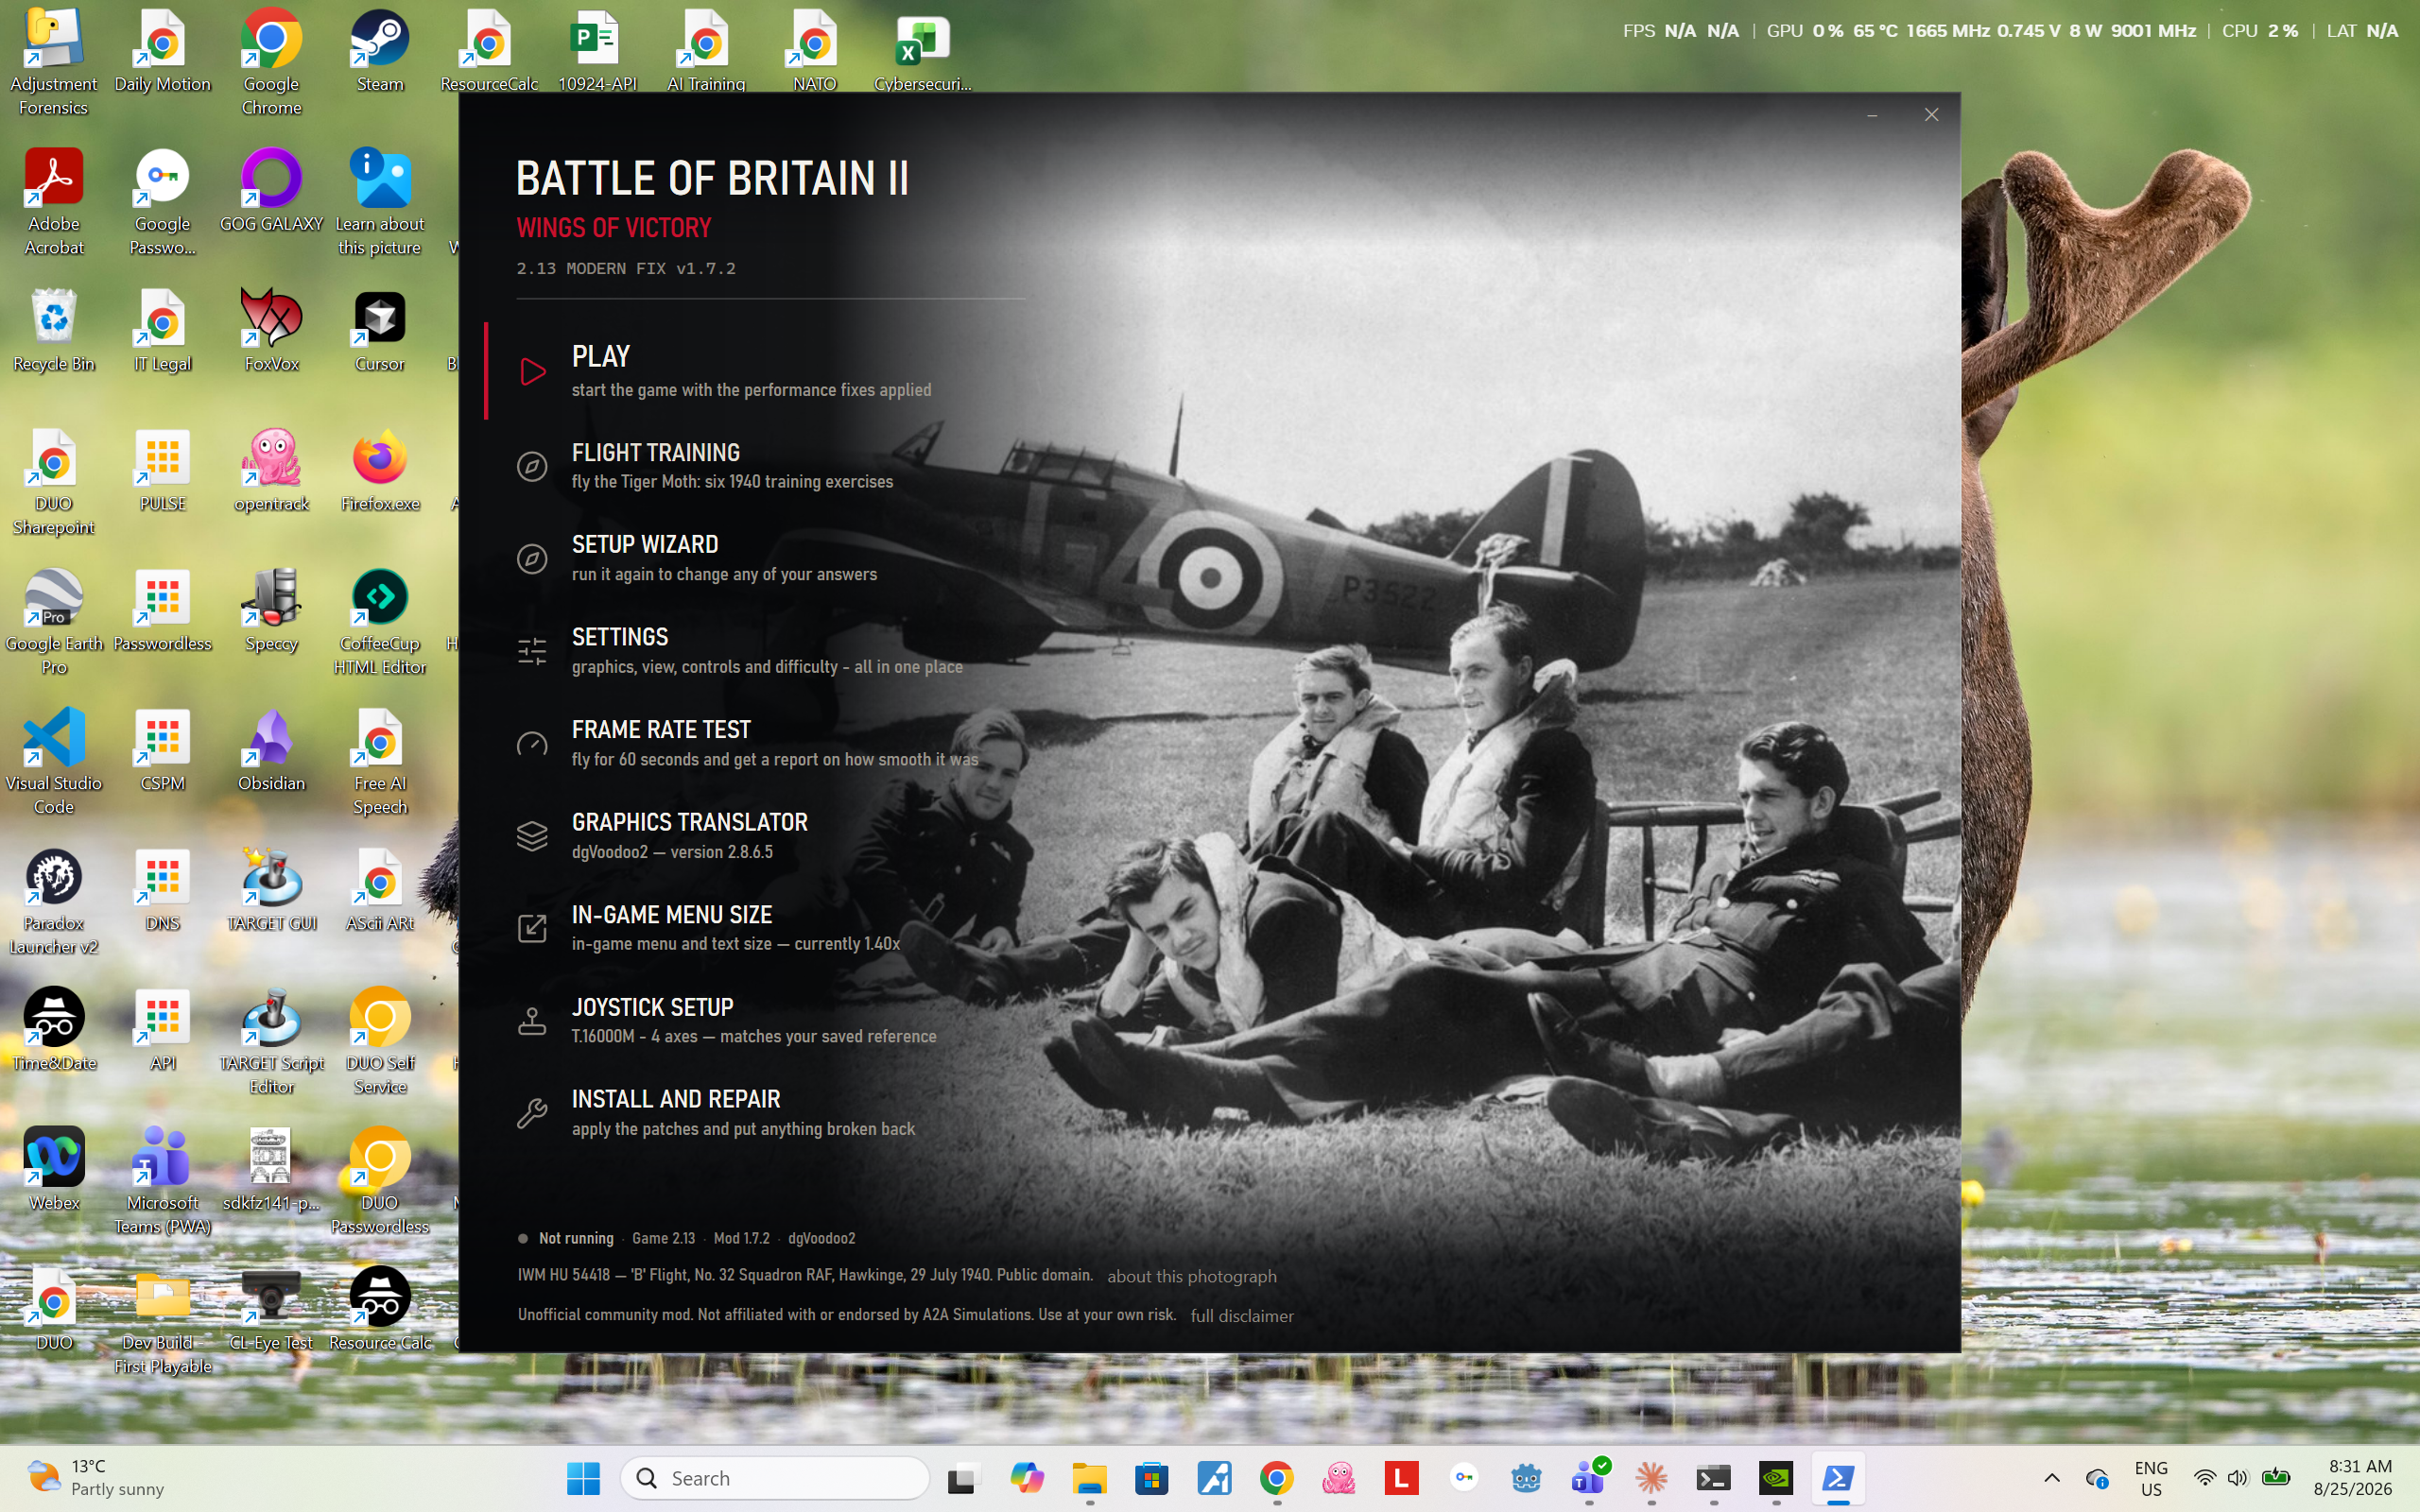Open the Windows Start menu

click(583, 1478)
